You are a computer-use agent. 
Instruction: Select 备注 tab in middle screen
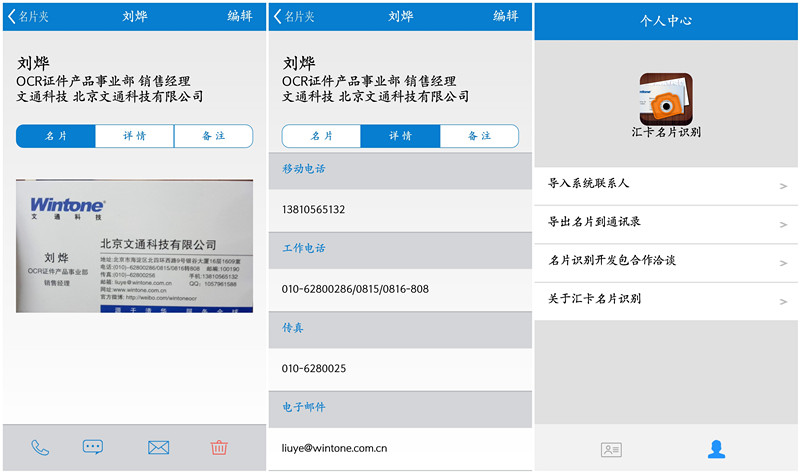coord(480,136)
